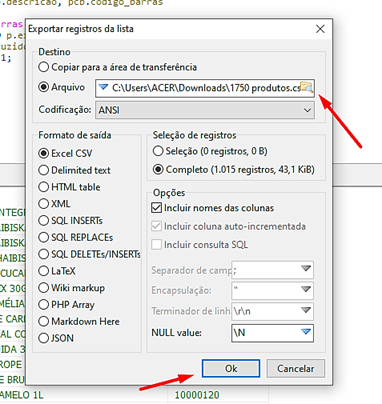The image size is (382, 404).
Task: Toggle Incluir nomes das colunas checkbox
Action: 213,208
